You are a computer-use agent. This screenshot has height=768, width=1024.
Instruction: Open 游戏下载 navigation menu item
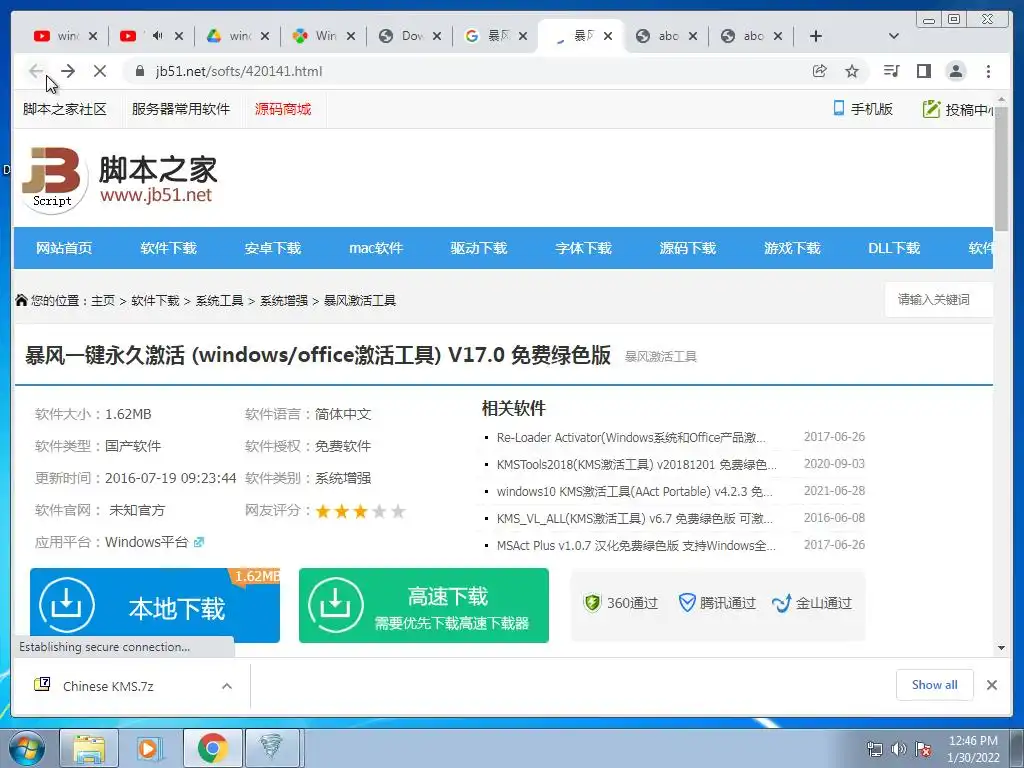coord(792,248)
